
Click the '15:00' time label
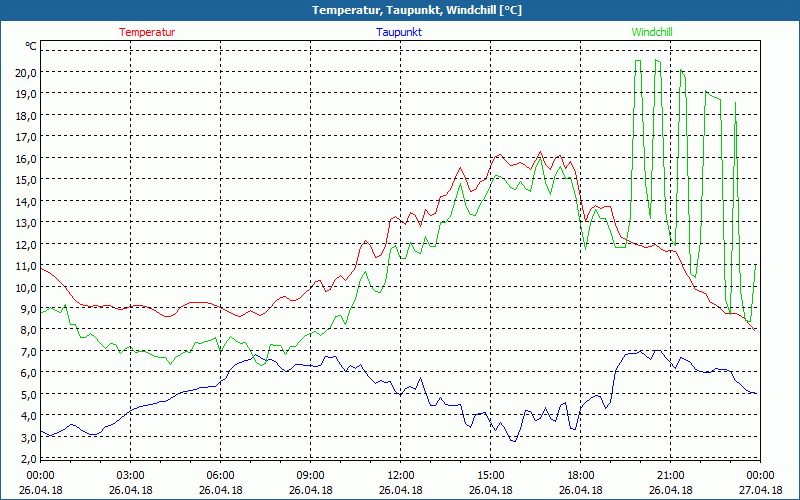(491, 476)
